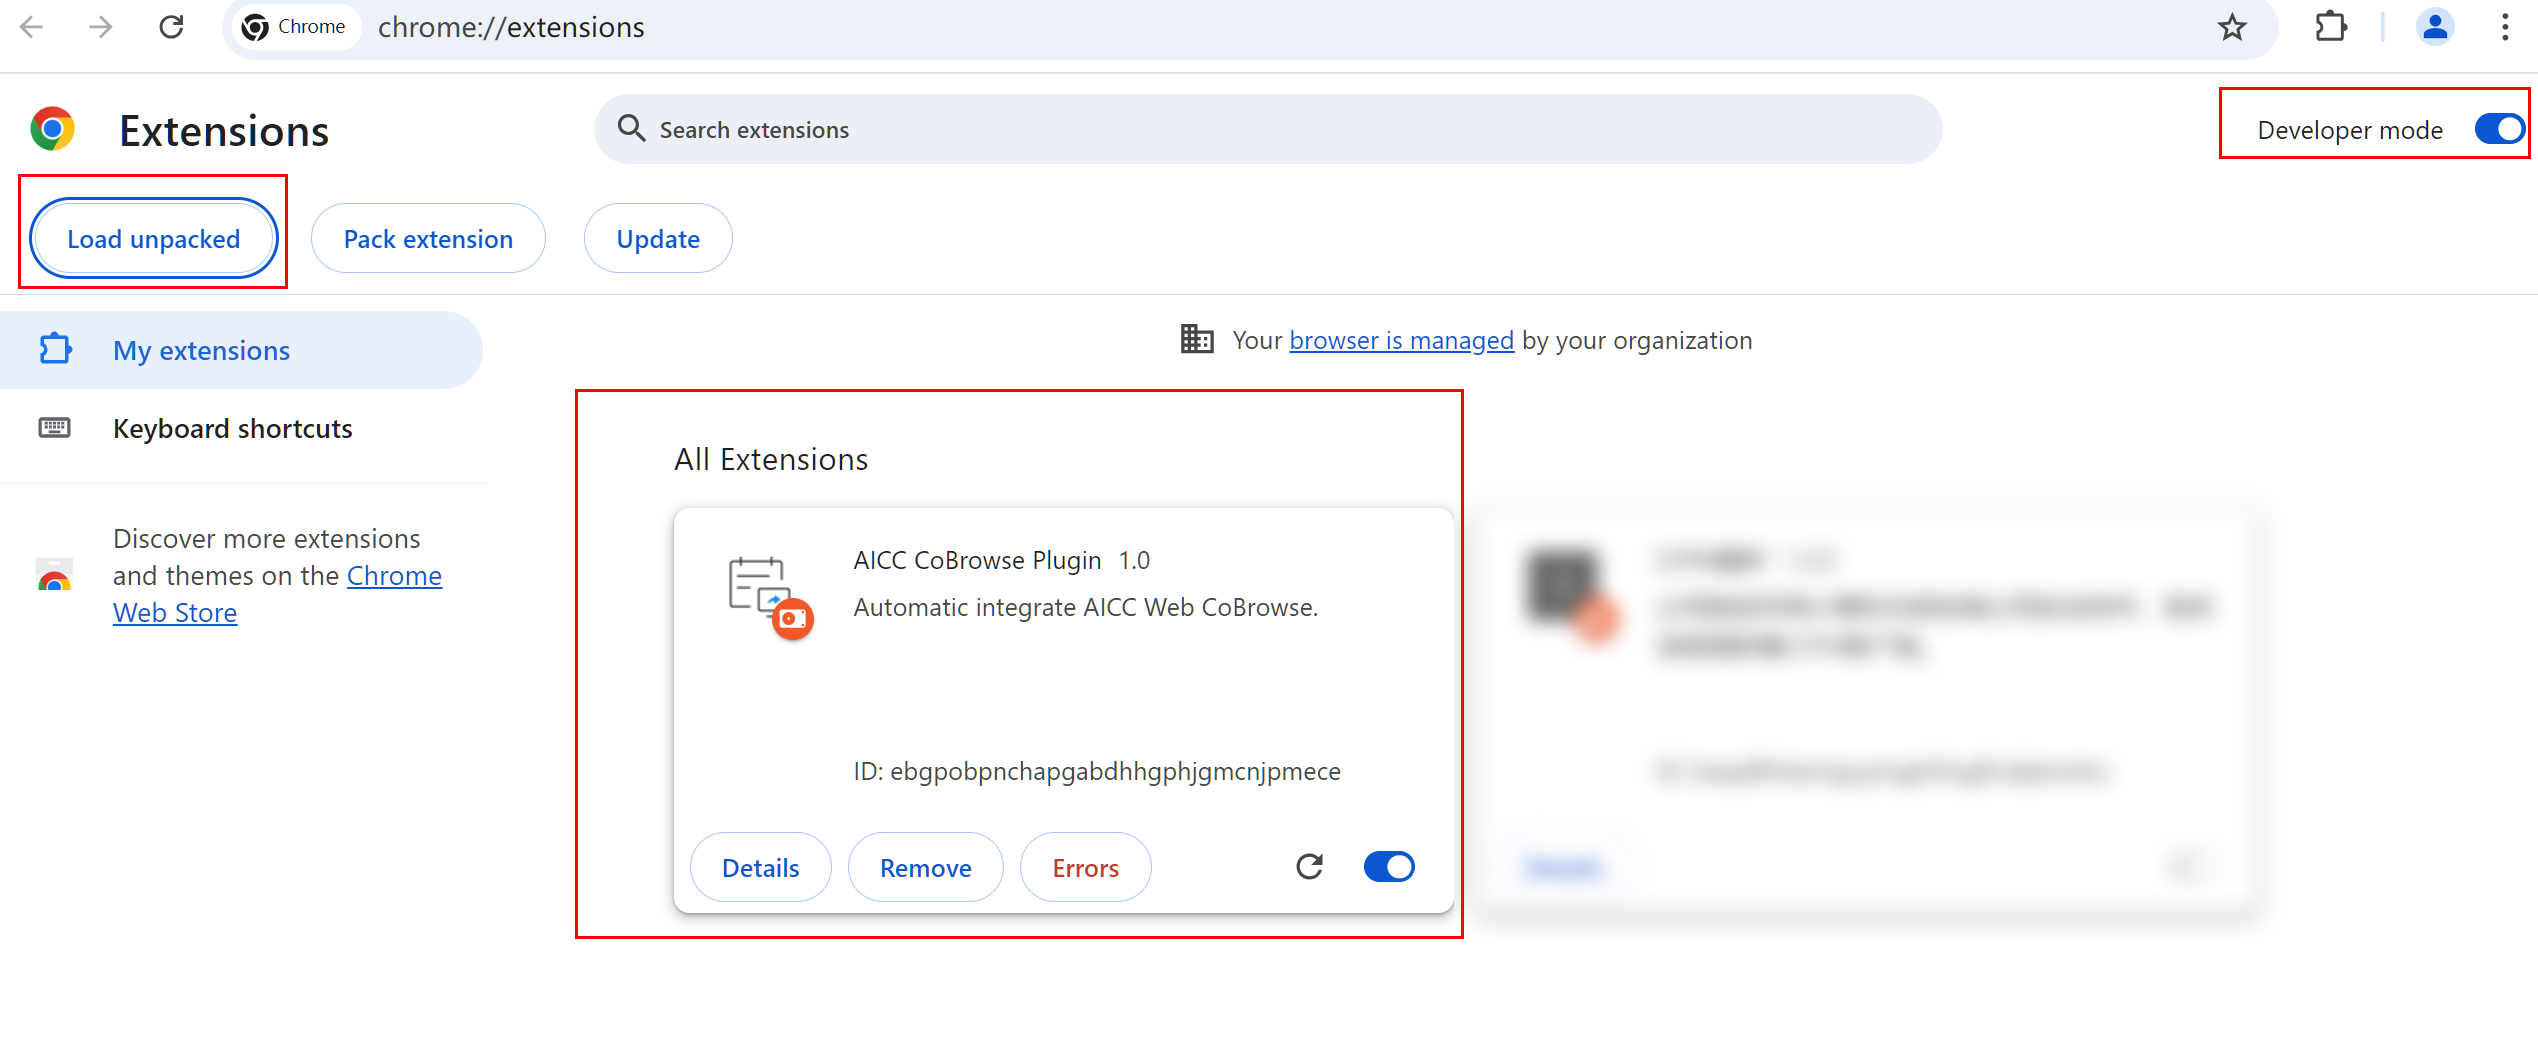2538x1050 pixels.
Task: Click the managed organization building icon
Action: (1196, 339)
